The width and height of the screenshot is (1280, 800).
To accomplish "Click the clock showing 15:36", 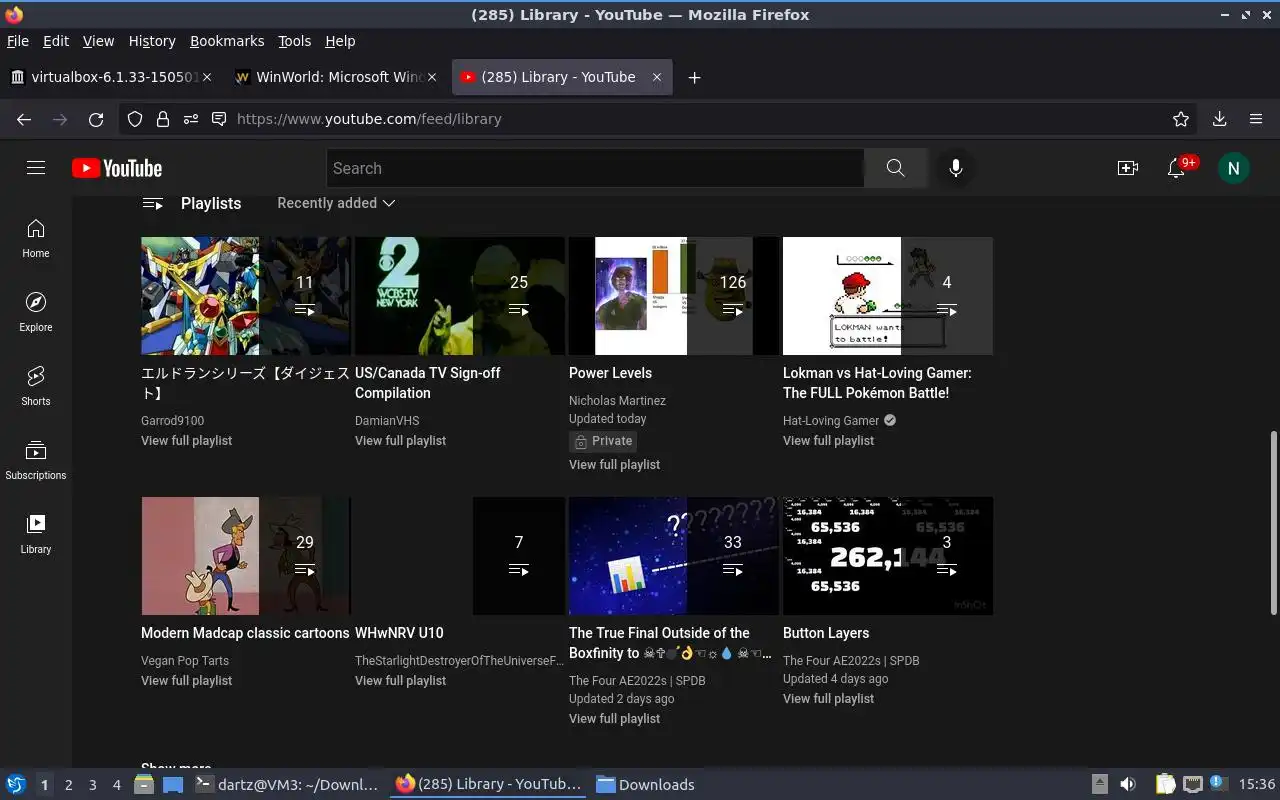I will coord(1256,785).
